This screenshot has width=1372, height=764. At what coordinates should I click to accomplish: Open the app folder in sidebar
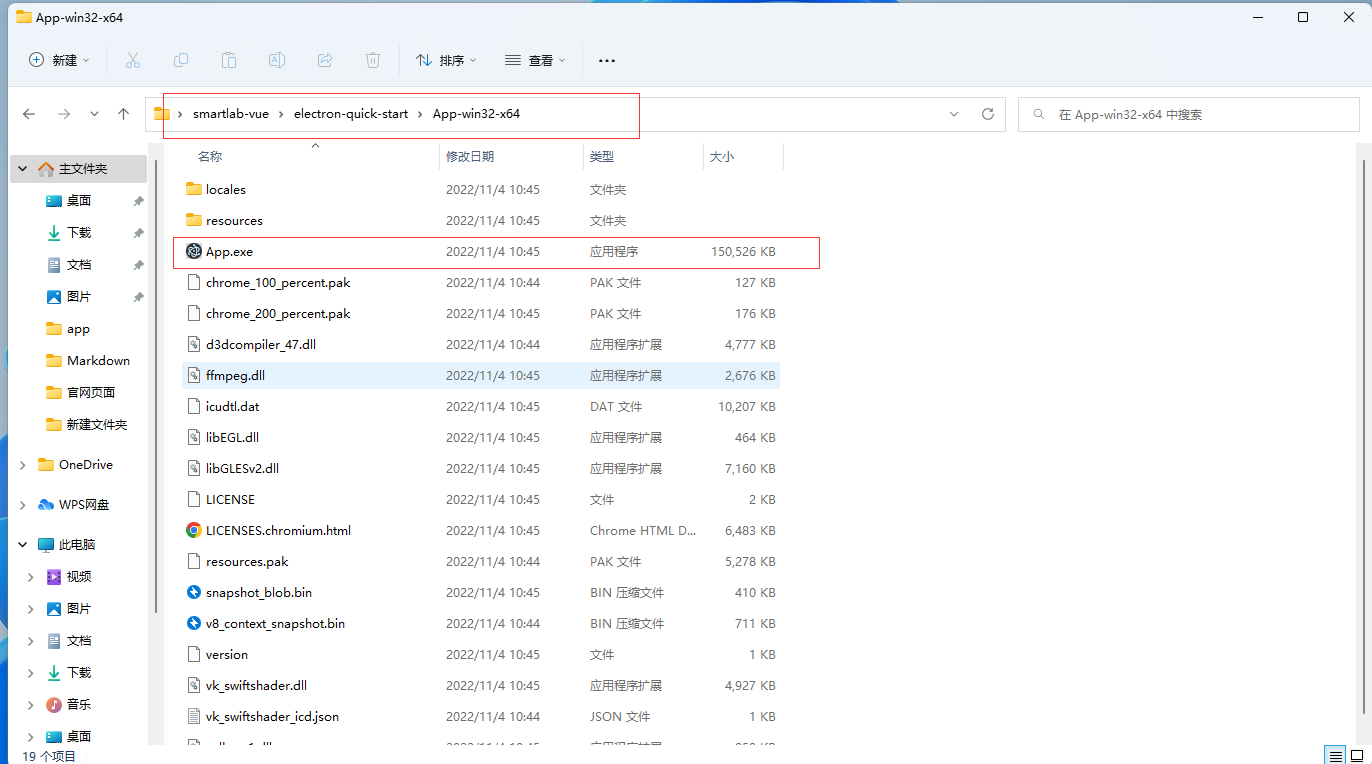[x=78, y=329]
